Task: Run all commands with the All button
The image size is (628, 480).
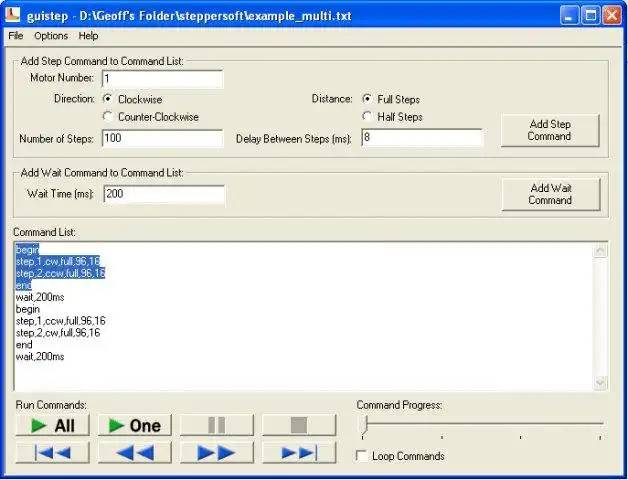Action: (x=52, y=425)
